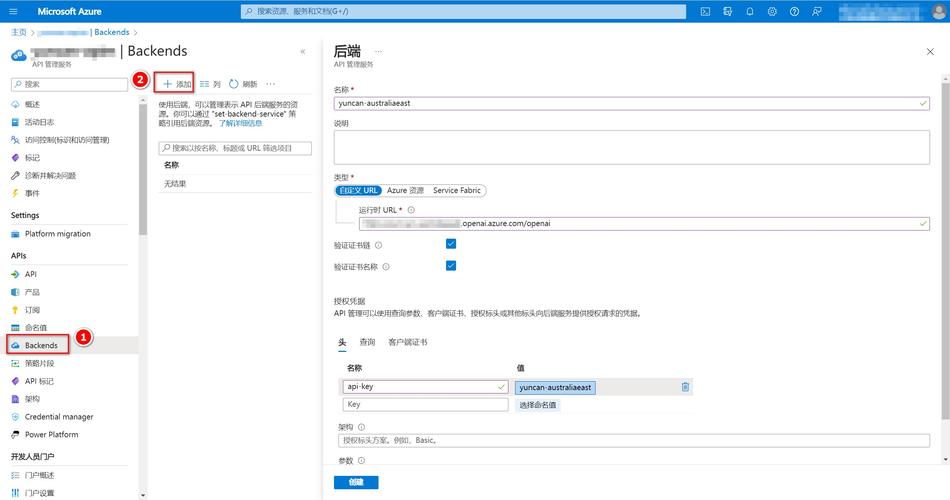Open Cloud Shell from top bar

(x=705, y=11)
